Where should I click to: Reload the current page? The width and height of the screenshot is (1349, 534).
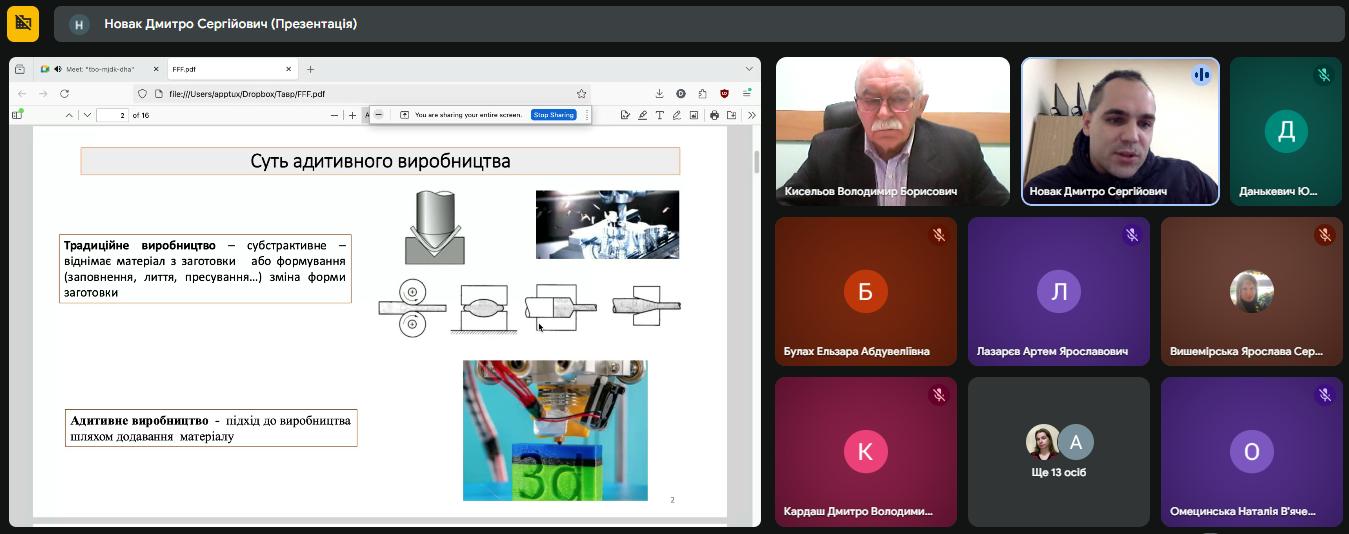coord(64,93)
